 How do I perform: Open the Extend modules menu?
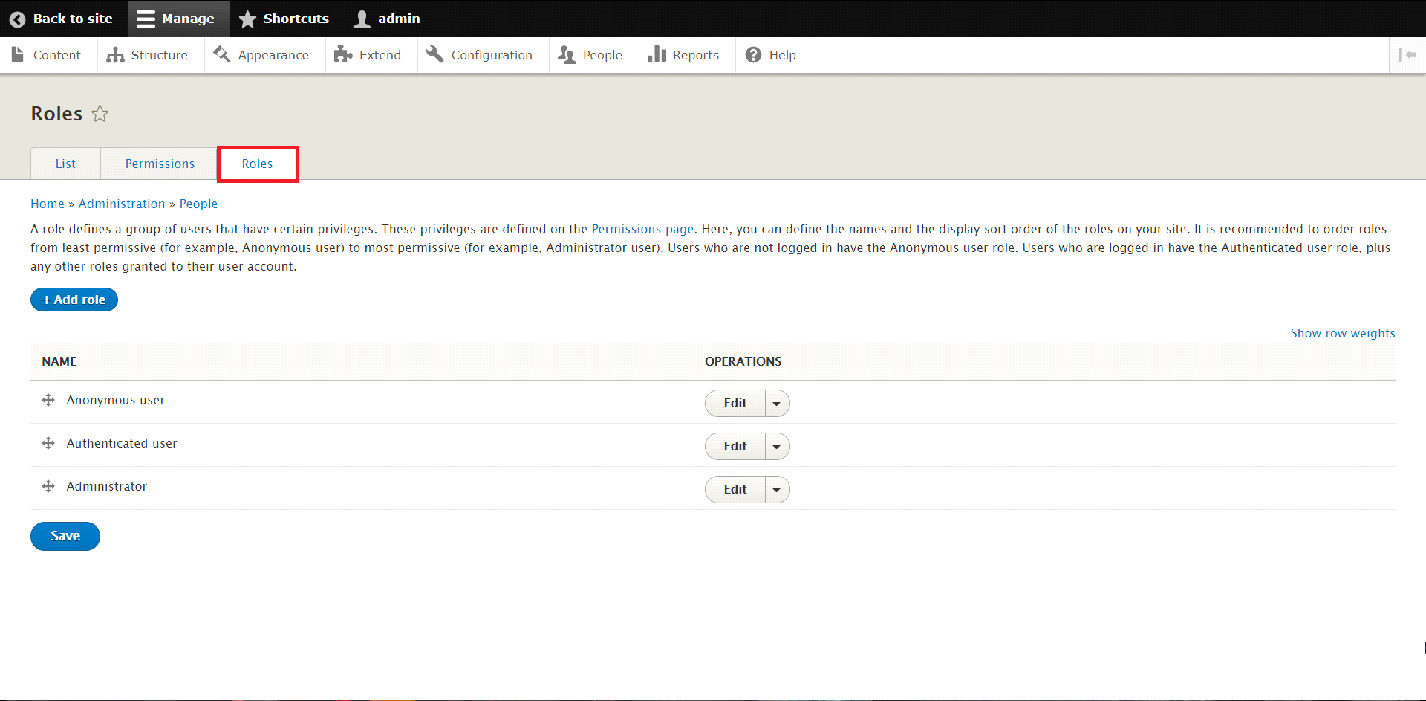(368, 55)
